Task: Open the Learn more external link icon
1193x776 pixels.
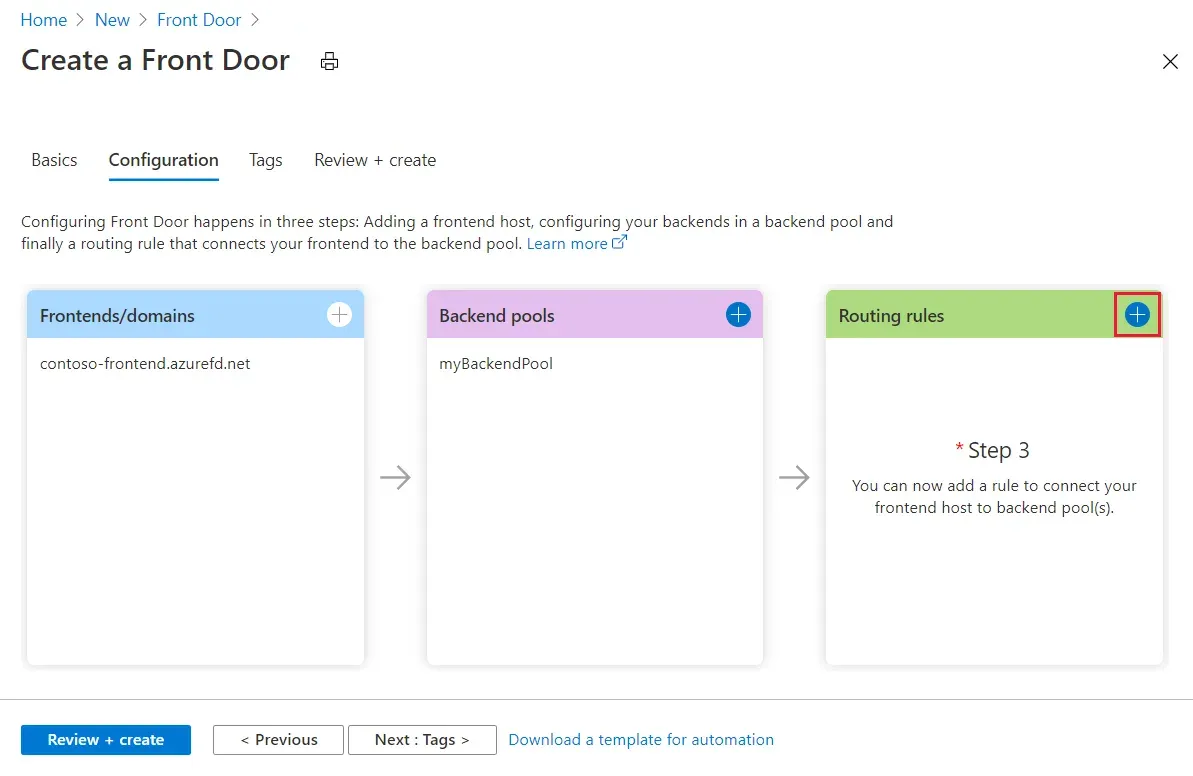Action: click(620, 242)
